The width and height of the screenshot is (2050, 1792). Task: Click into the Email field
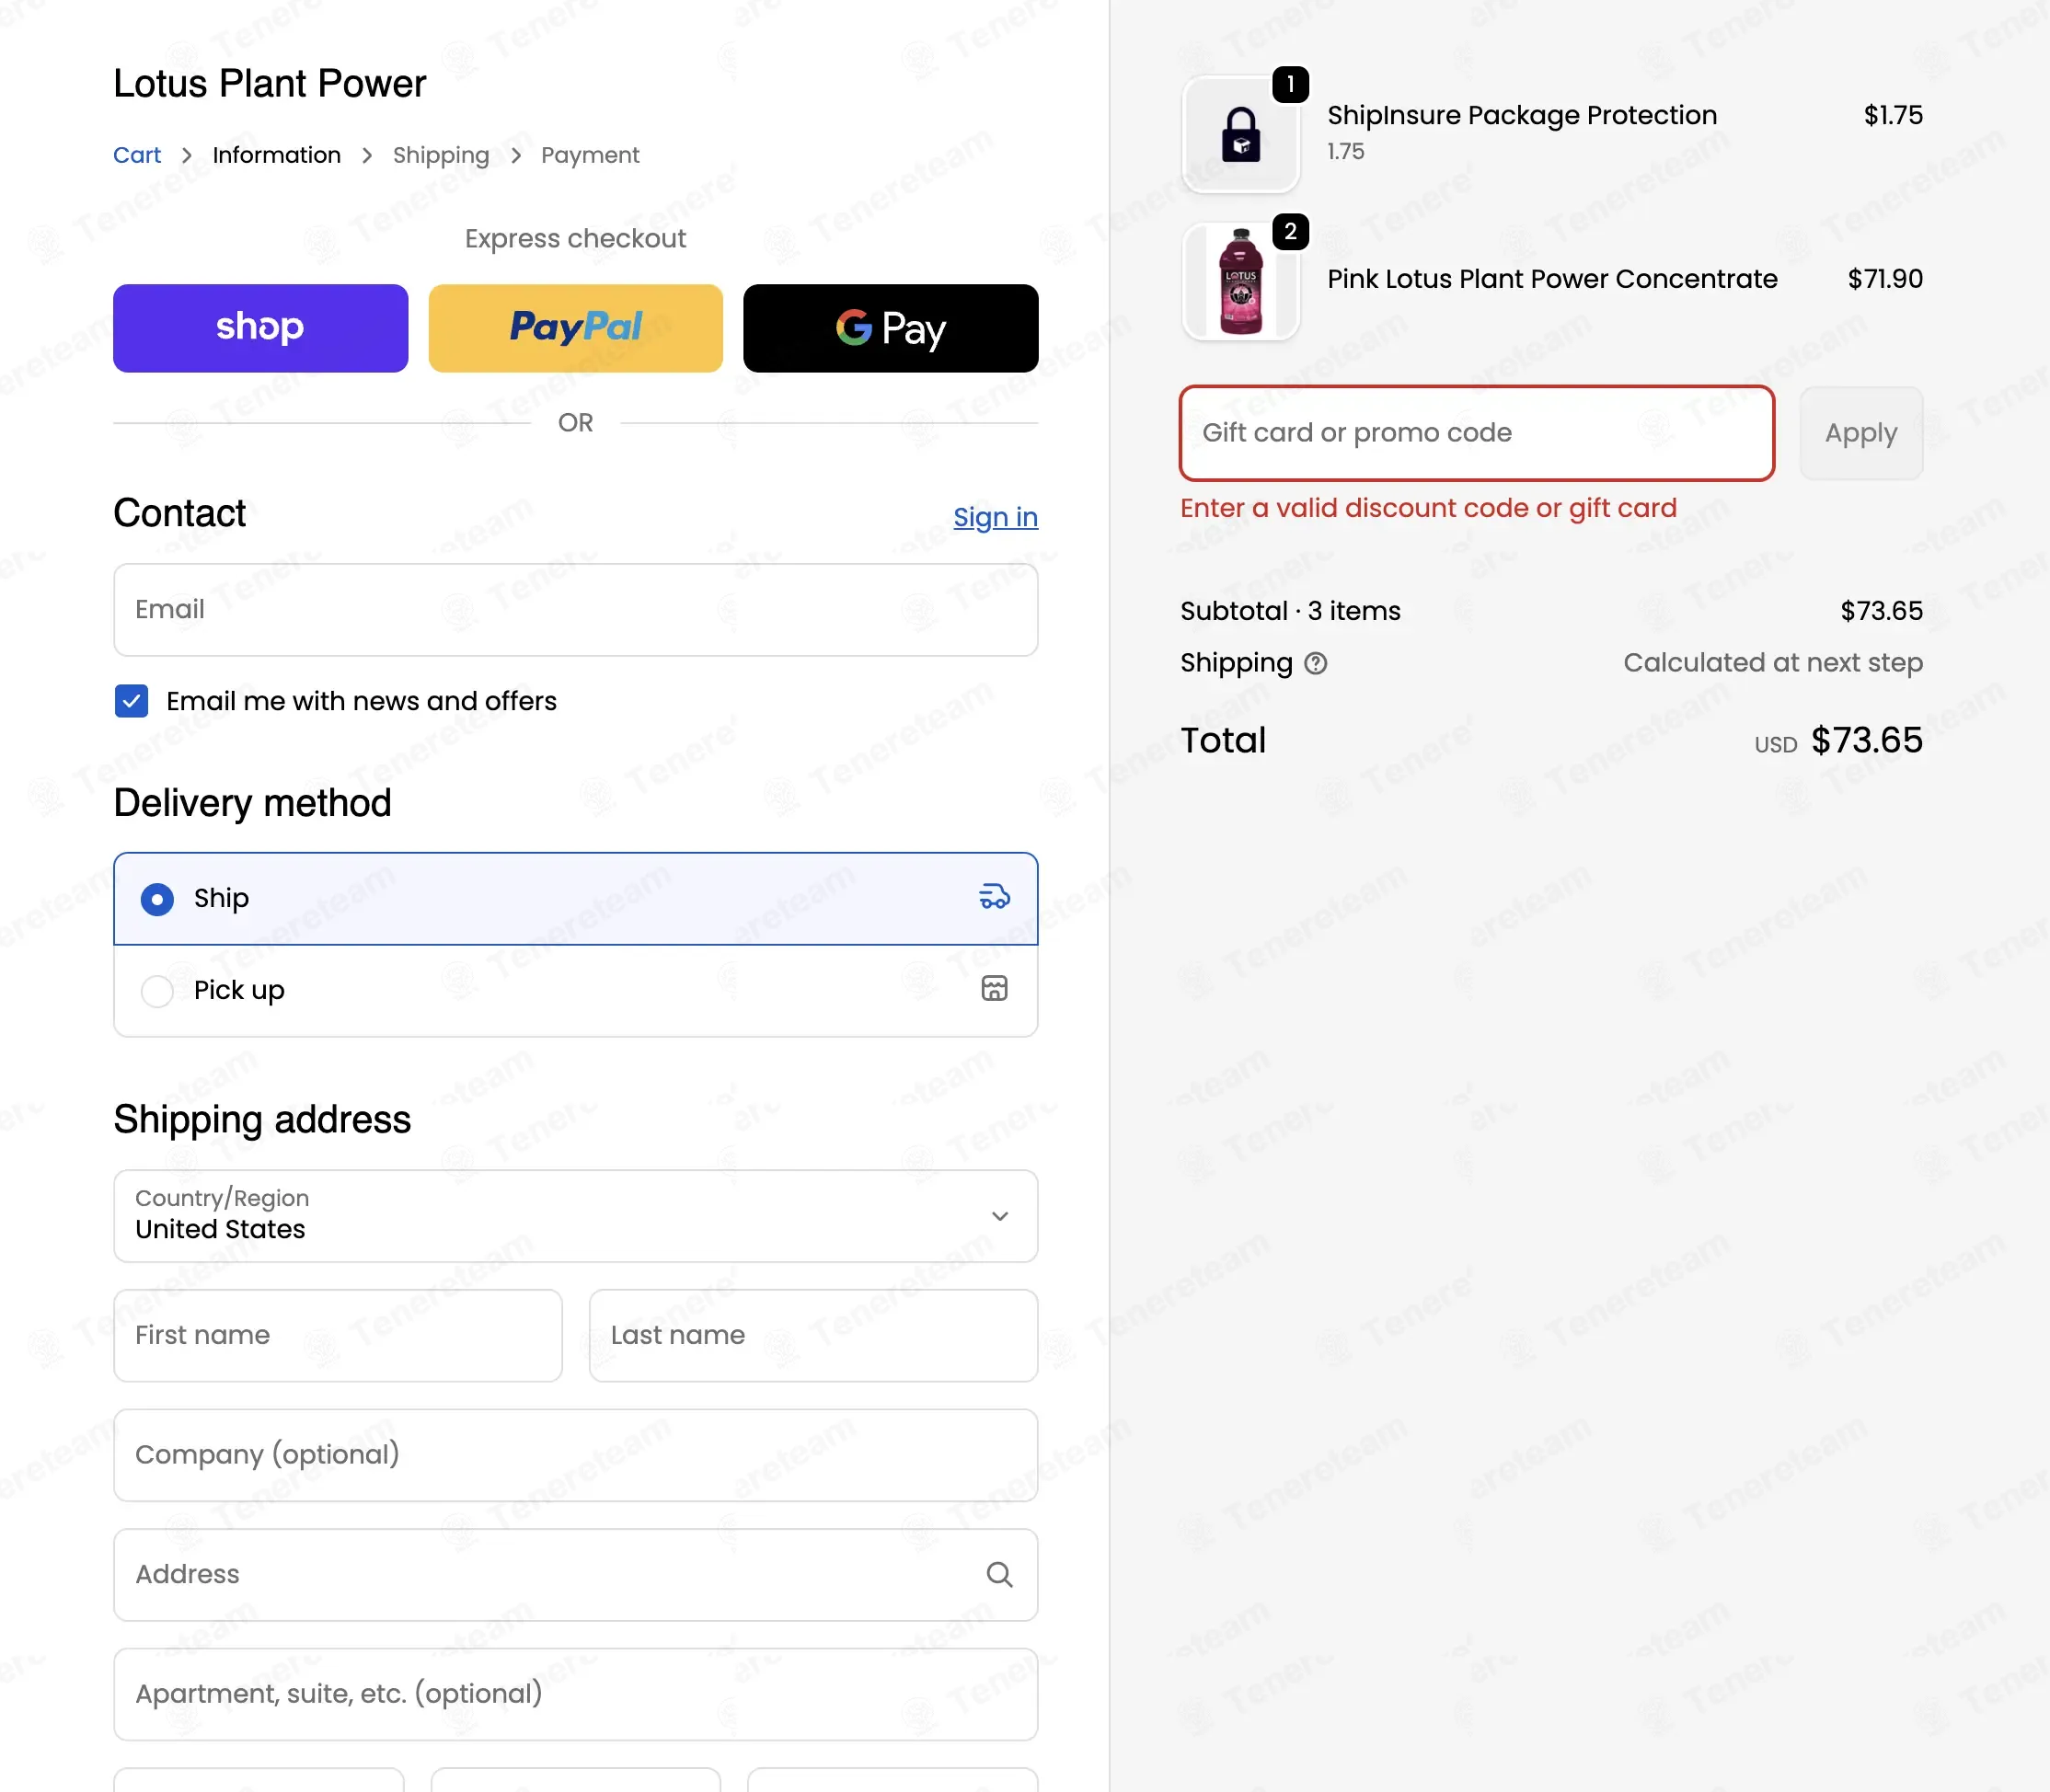coord(575,610)
